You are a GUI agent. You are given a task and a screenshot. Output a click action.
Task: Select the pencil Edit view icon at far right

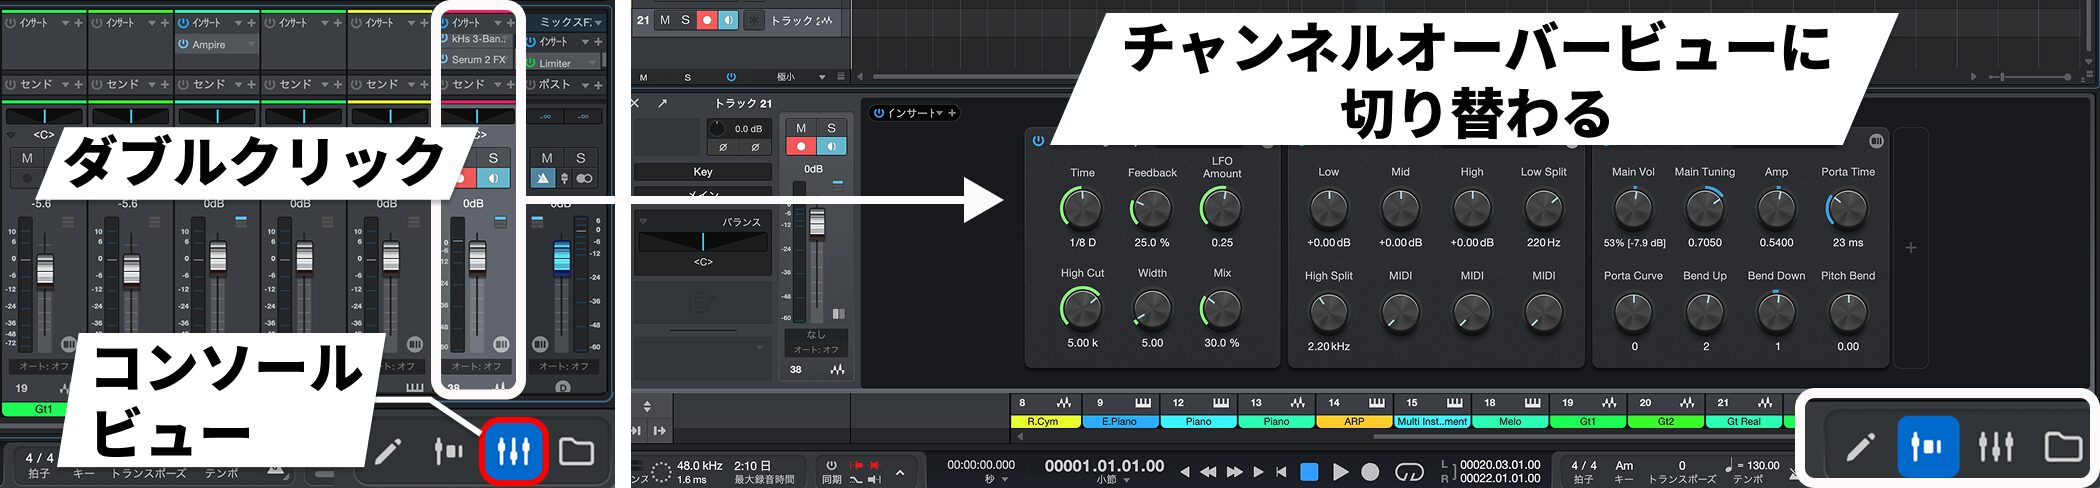1860,446
